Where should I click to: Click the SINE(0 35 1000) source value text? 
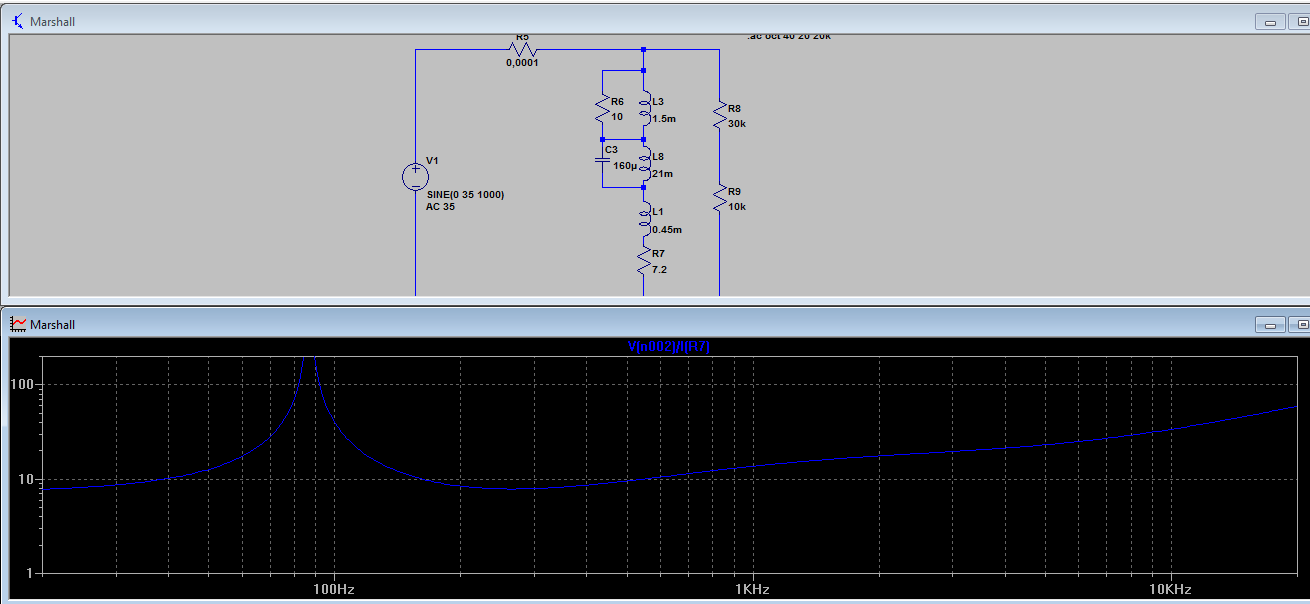click(x=465, y=194)
